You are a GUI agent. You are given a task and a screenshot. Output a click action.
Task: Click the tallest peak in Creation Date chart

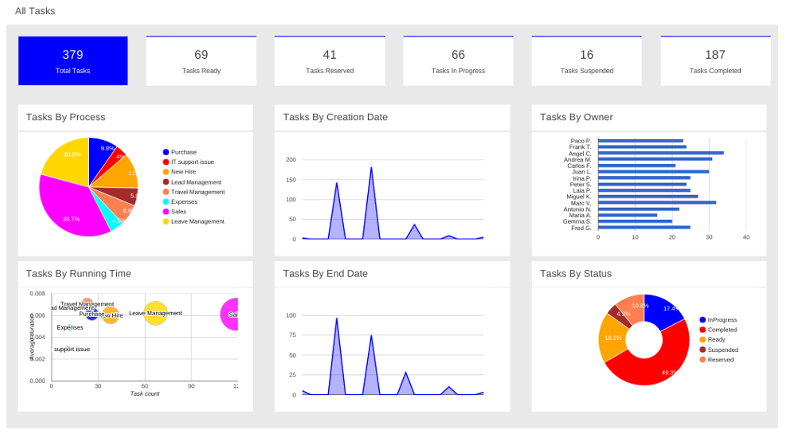371,170
